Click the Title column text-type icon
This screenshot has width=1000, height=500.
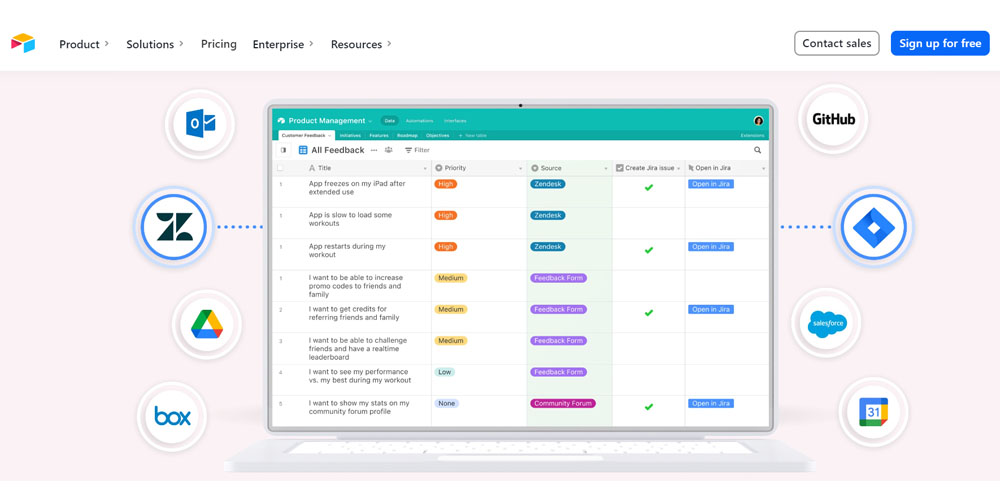(312, 168)
